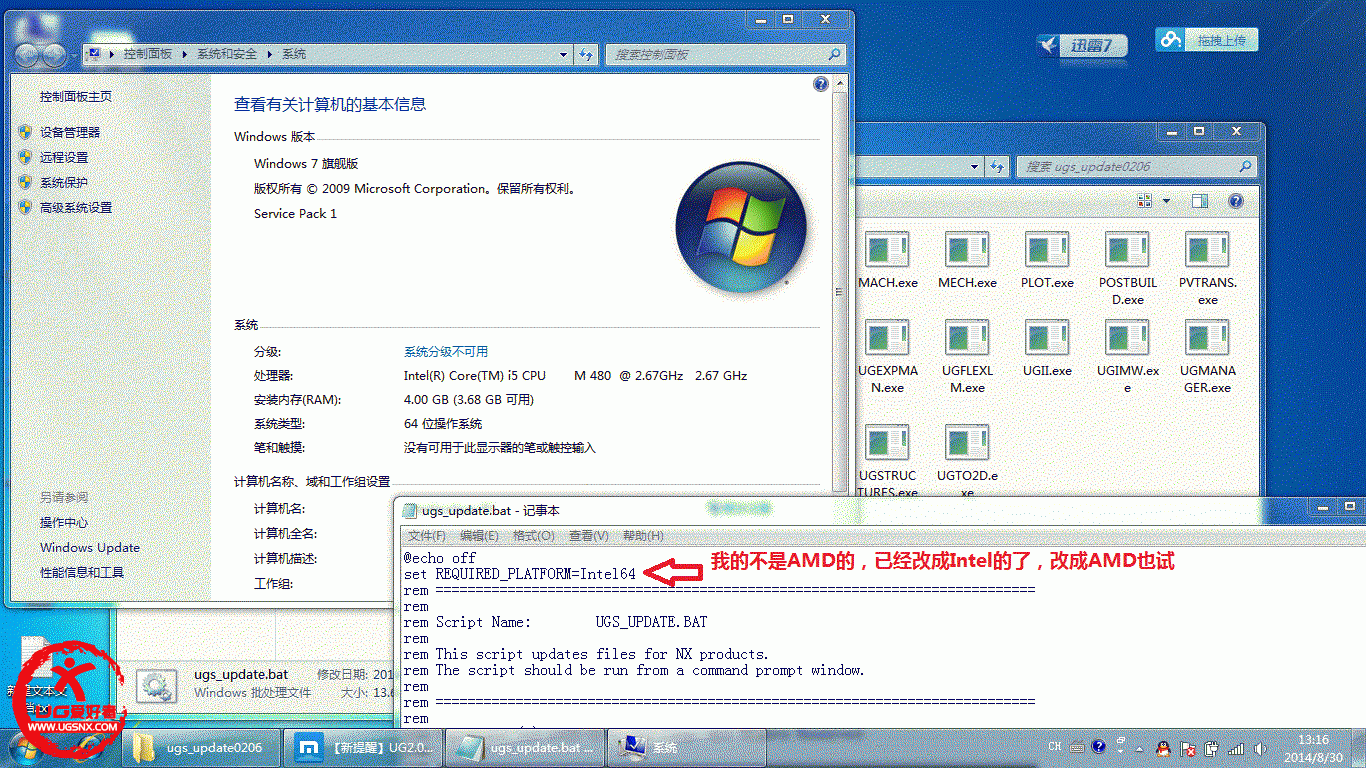This screenshot has height=768, width=1366.
Task: Switch to 系统 taskbar button
Action: click(686, 748)
